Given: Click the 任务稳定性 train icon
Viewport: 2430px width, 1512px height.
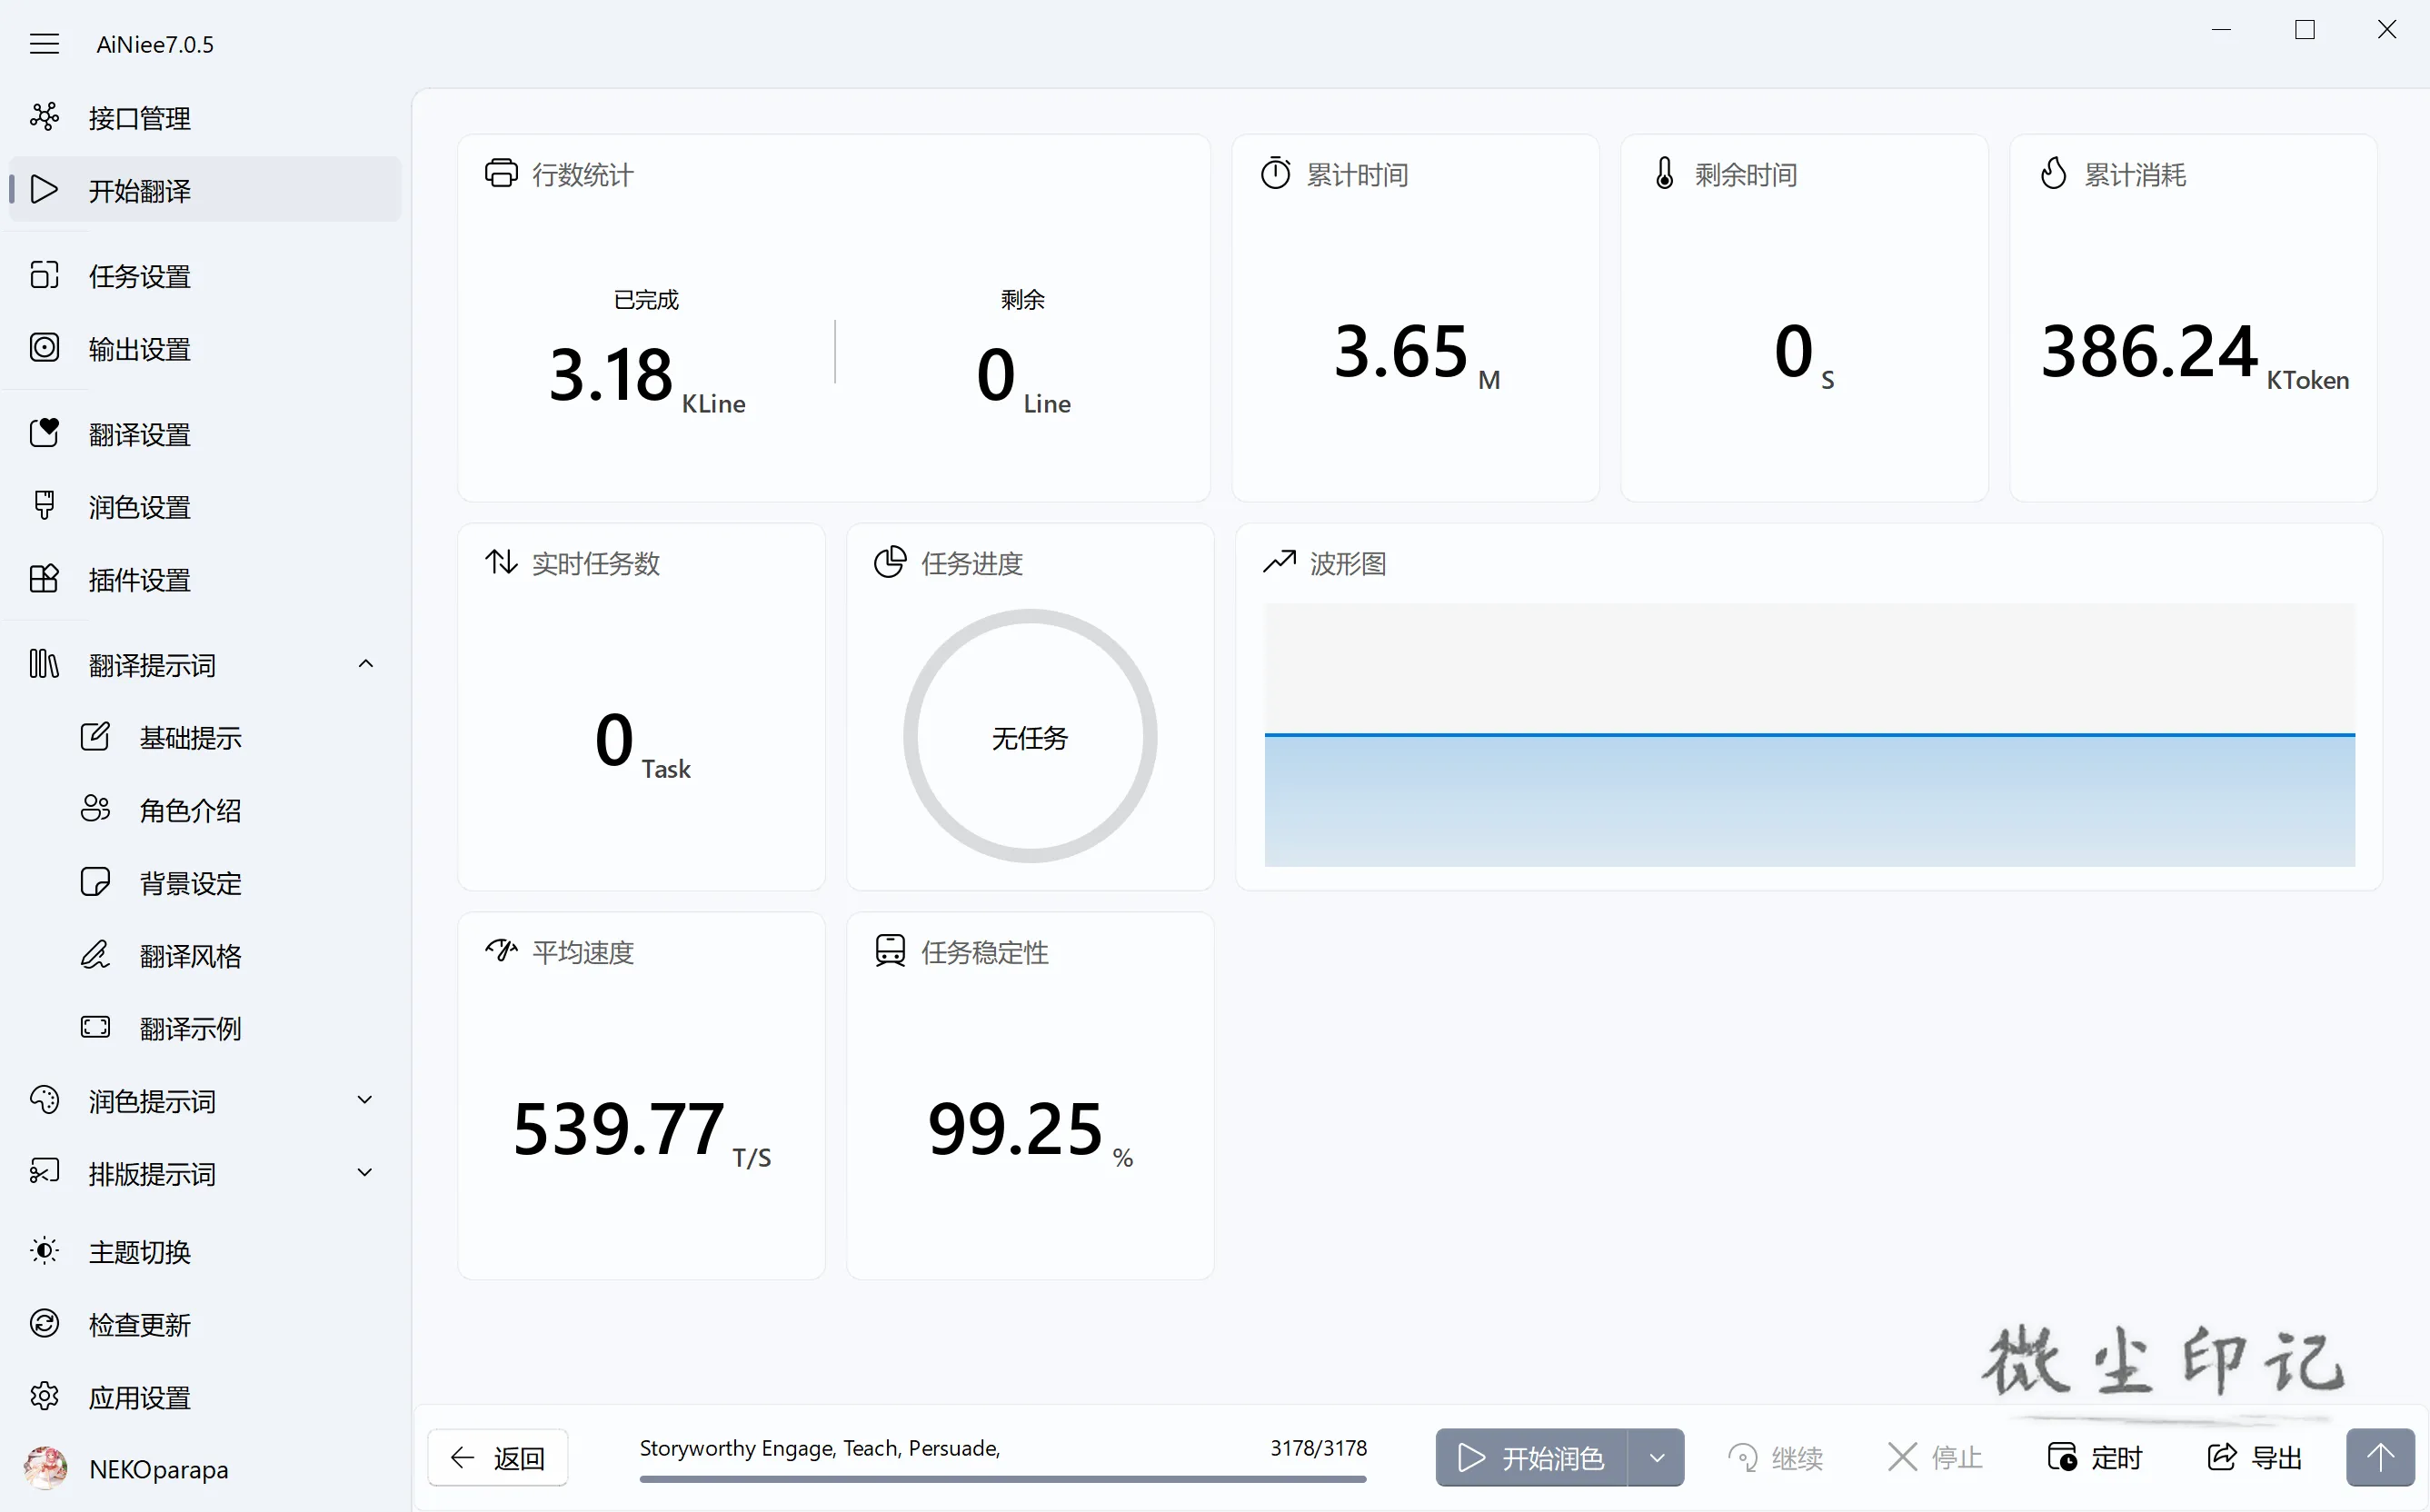Looking at the screenshot, I should (890, 950).
